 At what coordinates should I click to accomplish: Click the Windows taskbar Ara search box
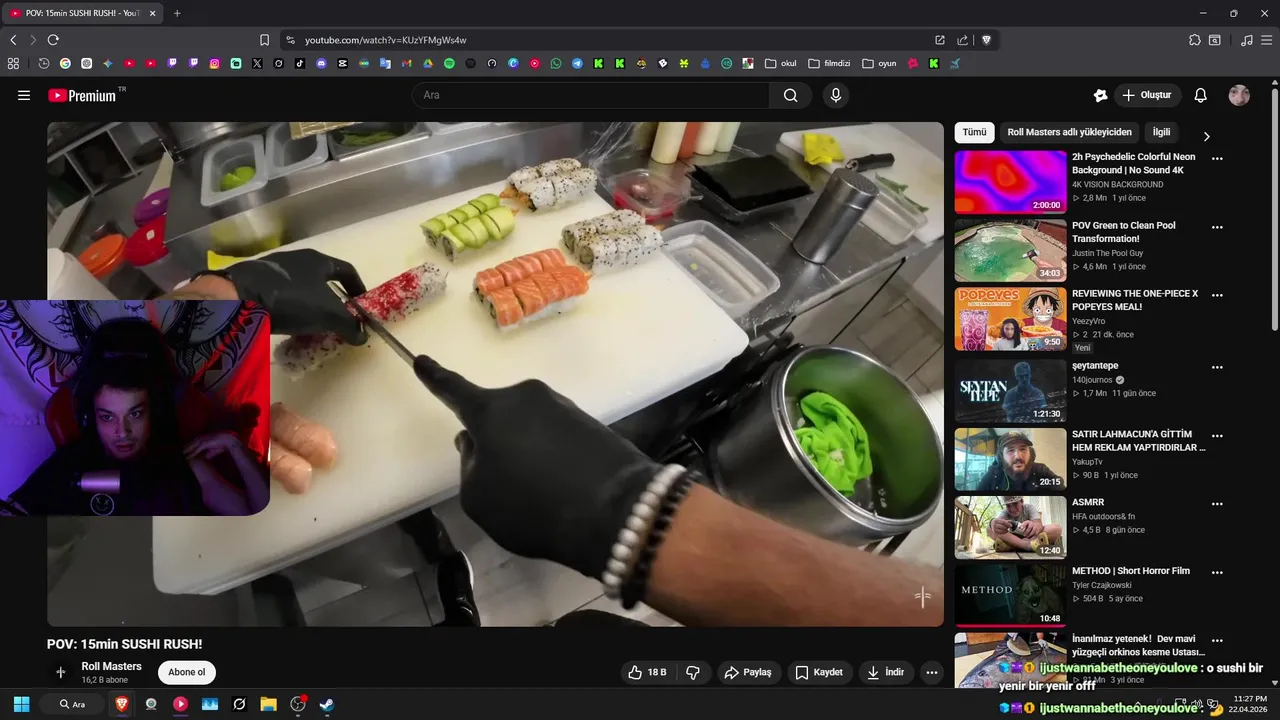[72, 704]
